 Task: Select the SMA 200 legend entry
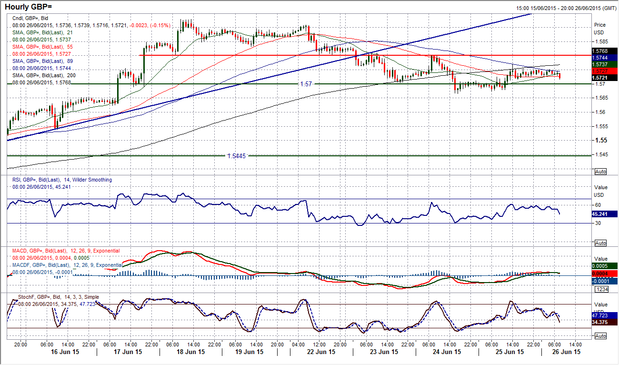[44, 75]
